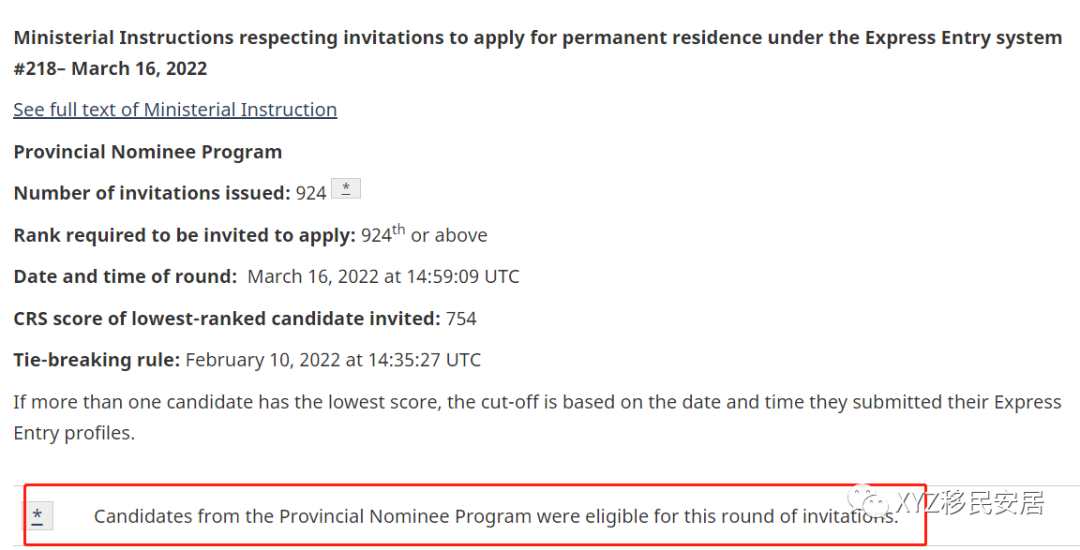Click the '924th or above' rank value

424,236
